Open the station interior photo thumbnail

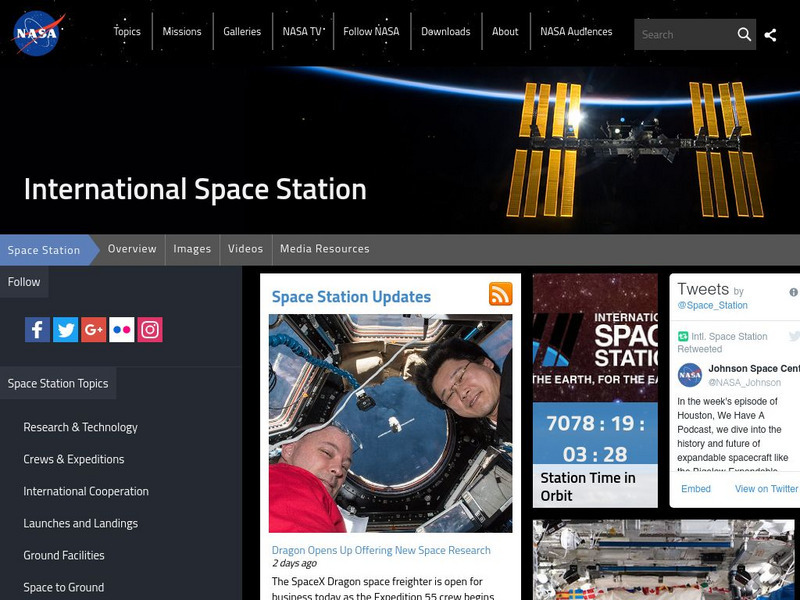tap(663, 560)
